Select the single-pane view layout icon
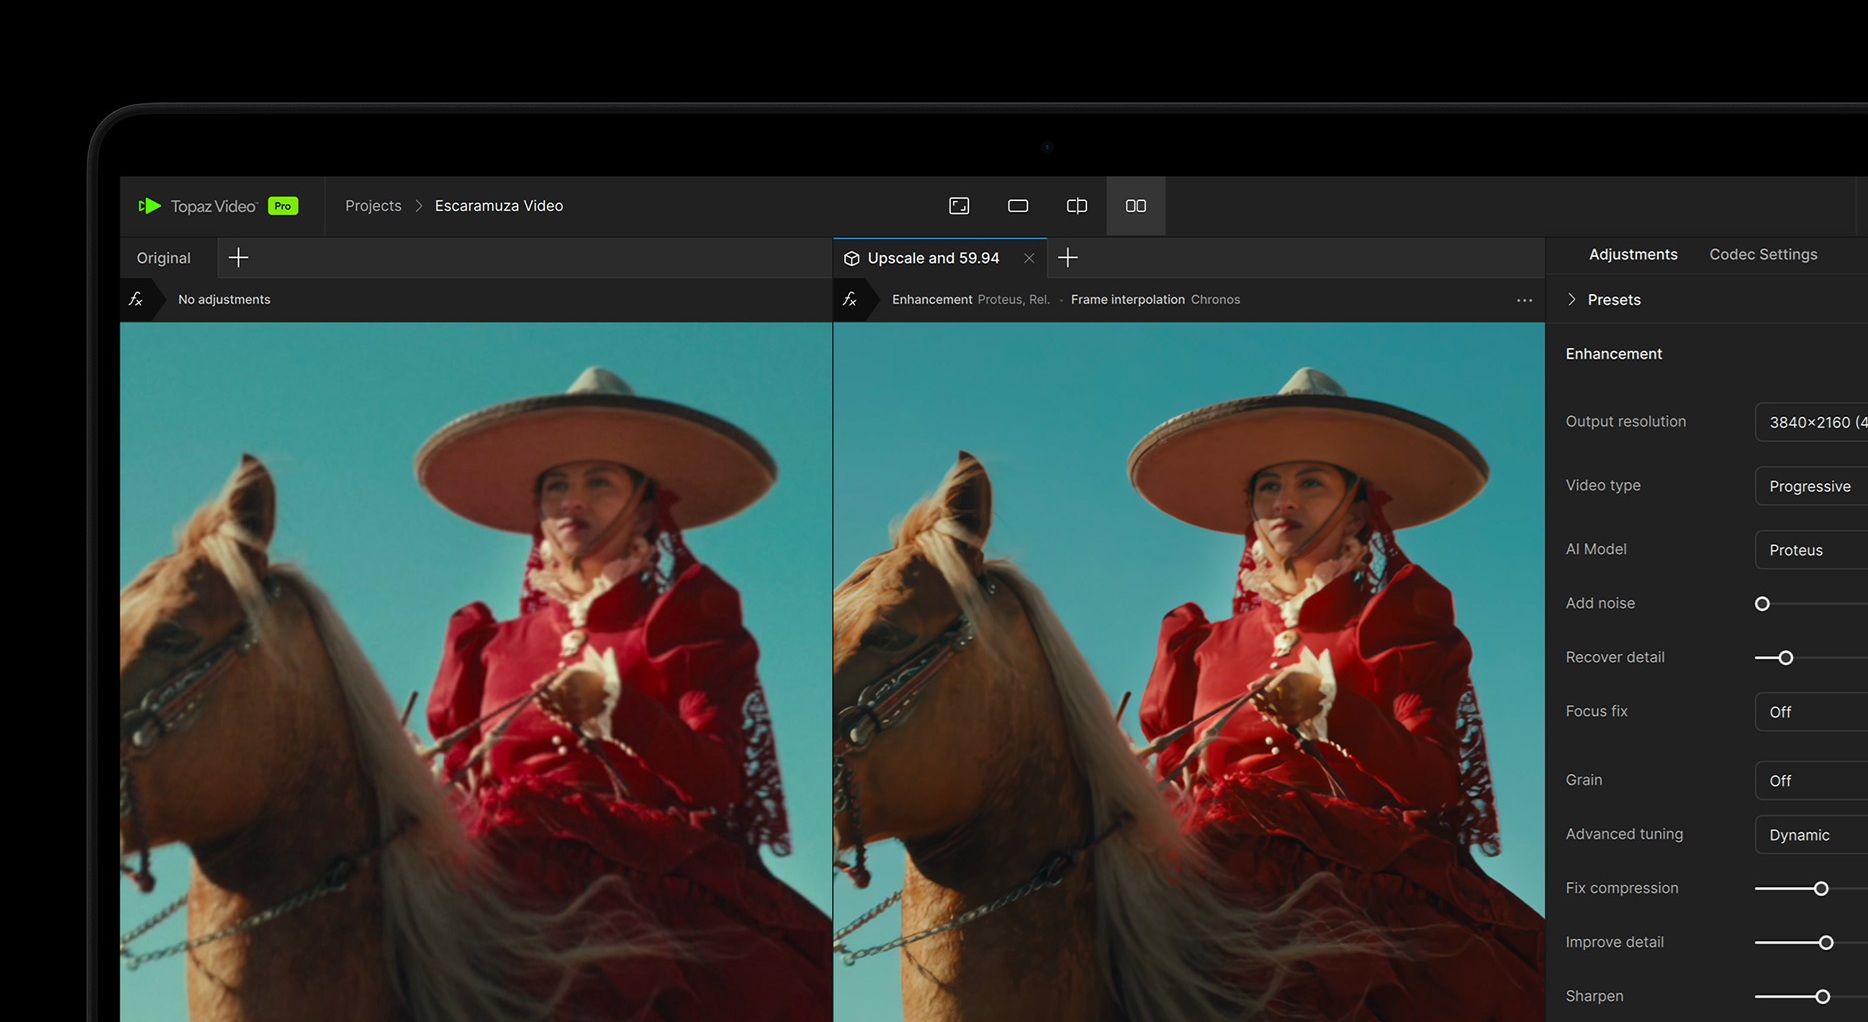 coord(1018,206)
